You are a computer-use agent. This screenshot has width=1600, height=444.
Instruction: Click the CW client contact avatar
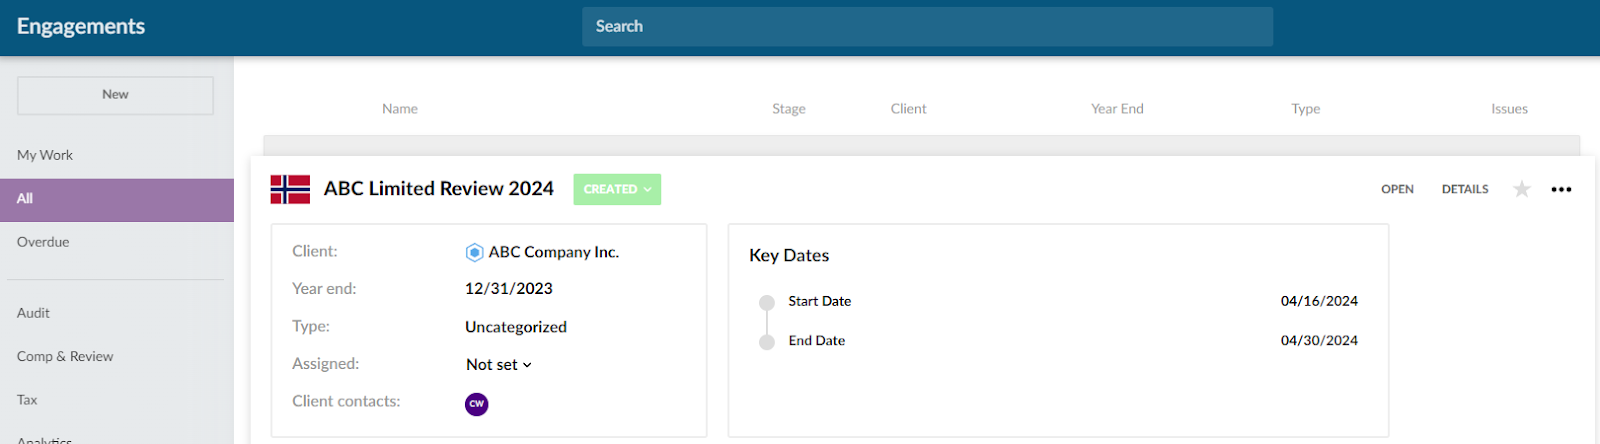click(x=477, y=404)
